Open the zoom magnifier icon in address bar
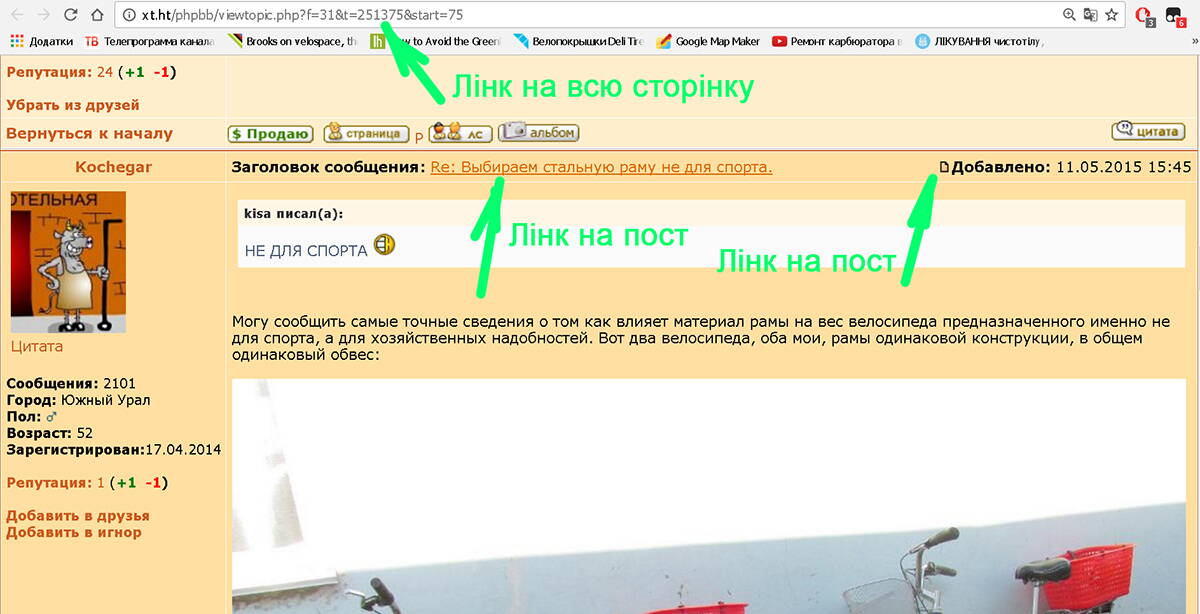Screen dimensions: 1200x614 pos(1069,15)
